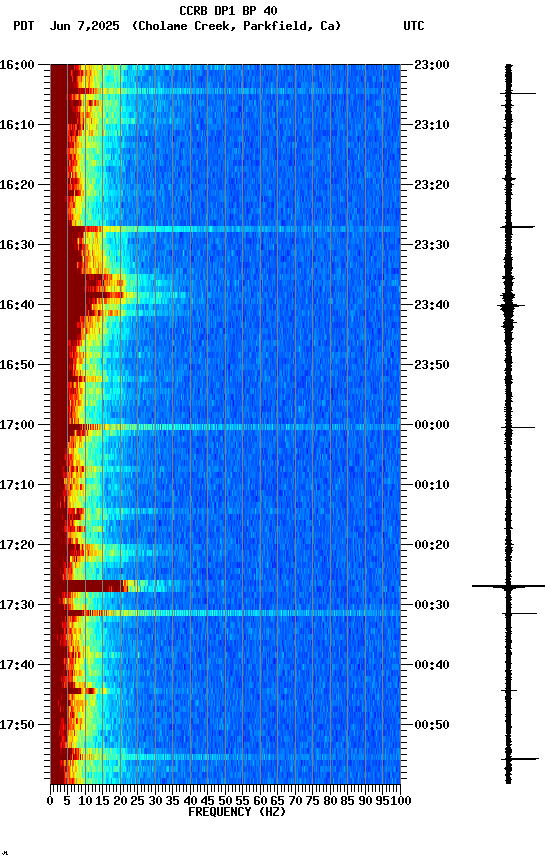Image resolution: width=552 pixels, height=864 pixels.
Task: Click the 100 Hz frequency tick label
Action: 401,801
